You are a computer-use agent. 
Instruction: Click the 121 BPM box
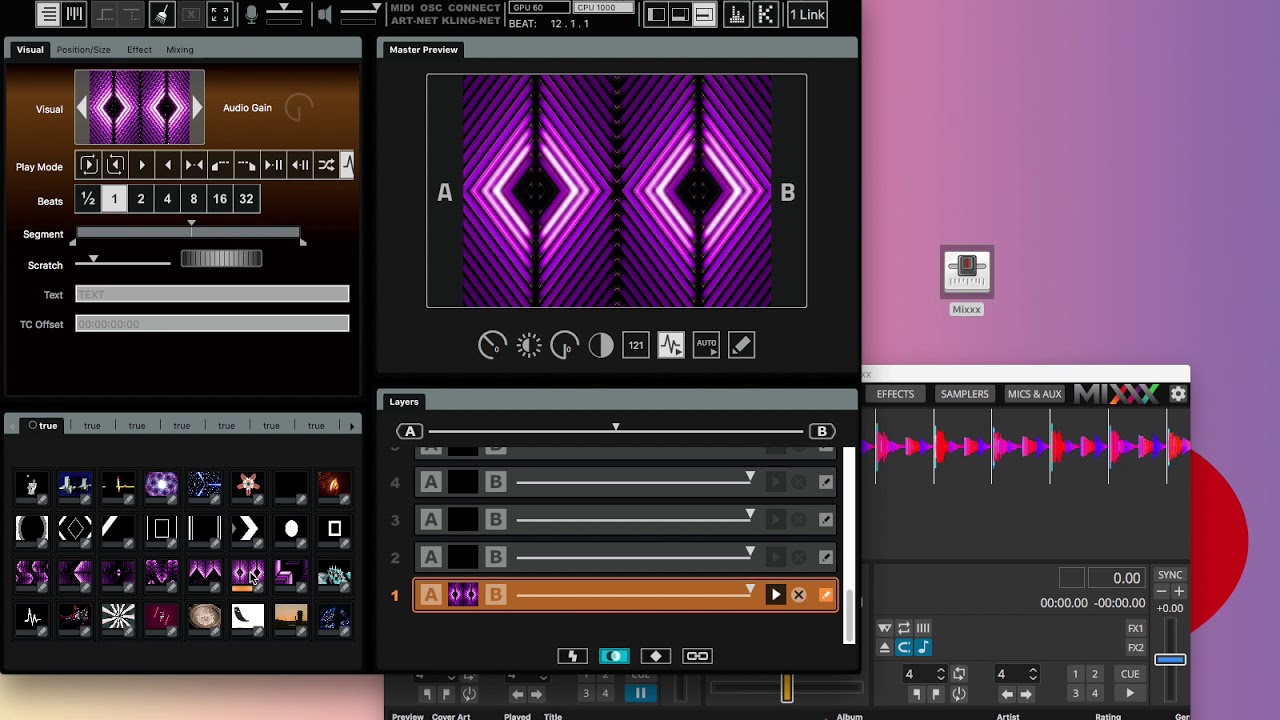coord(636,346)
